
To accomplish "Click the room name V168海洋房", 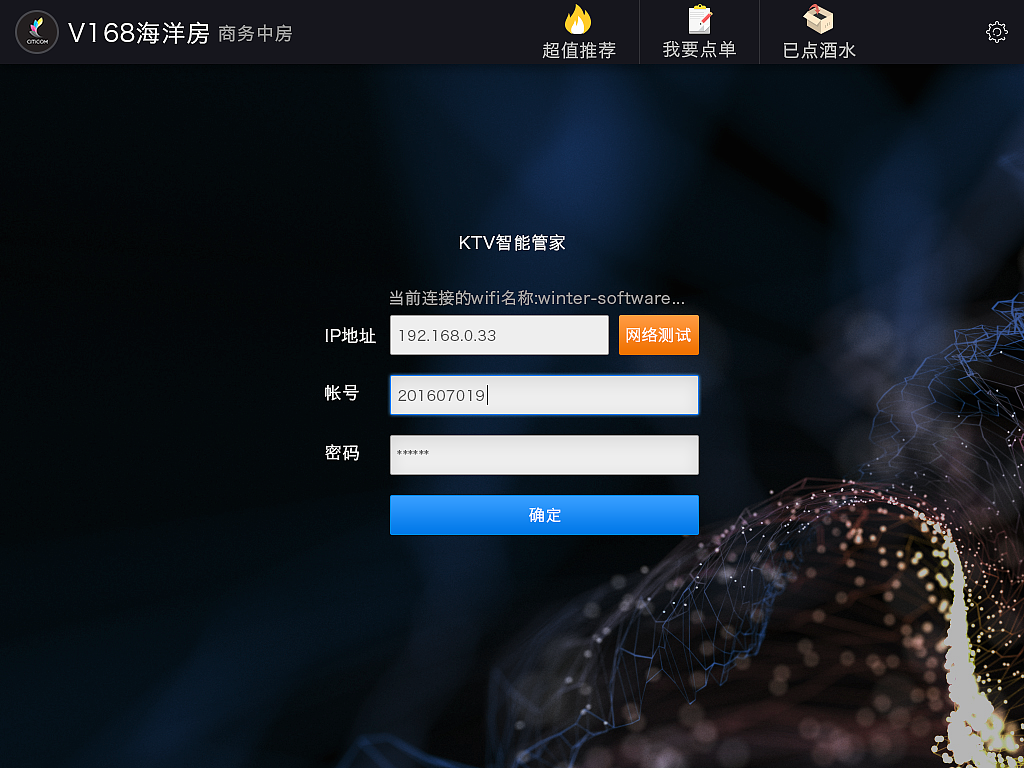I will 139,31.
